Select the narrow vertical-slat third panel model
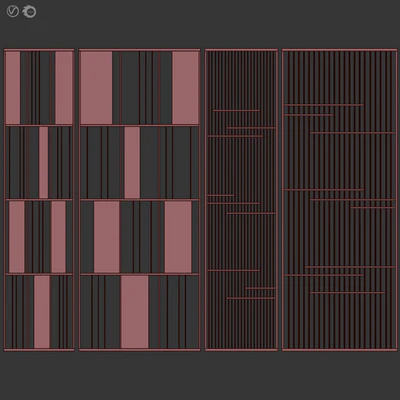This screenshot has height=400, width=400. [x=241, y=200]
